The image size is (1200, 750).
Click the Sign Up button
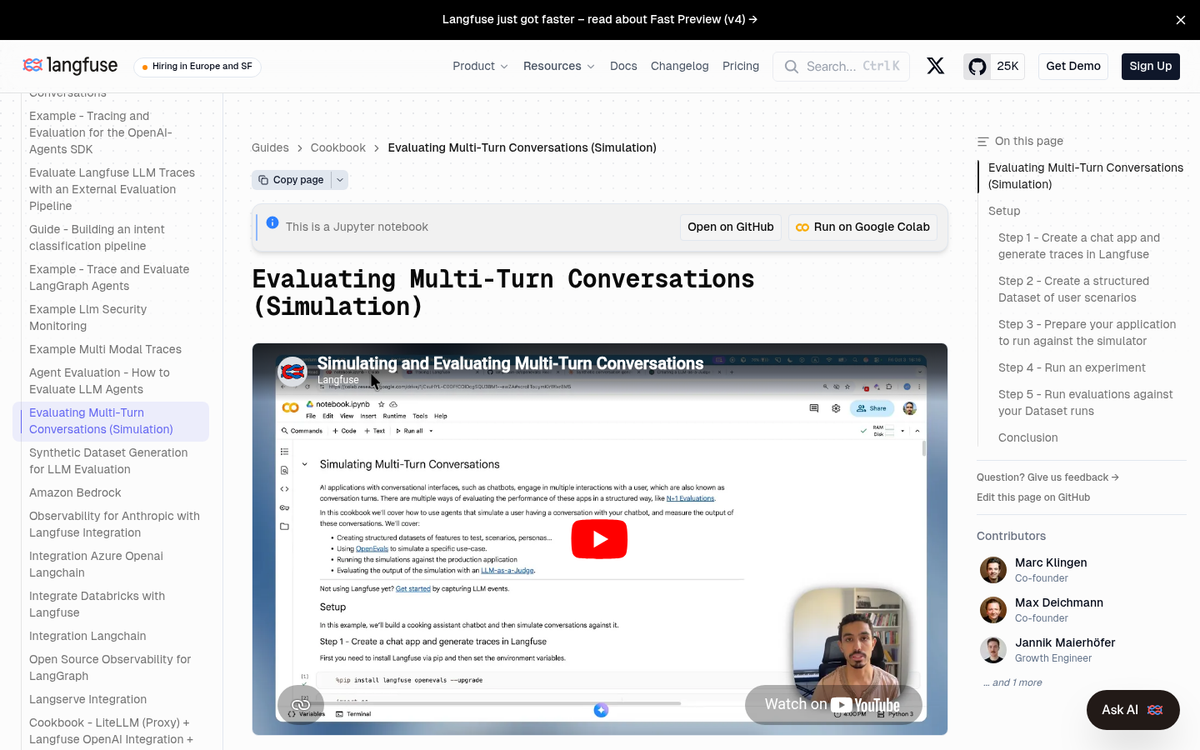point(1150,66)
